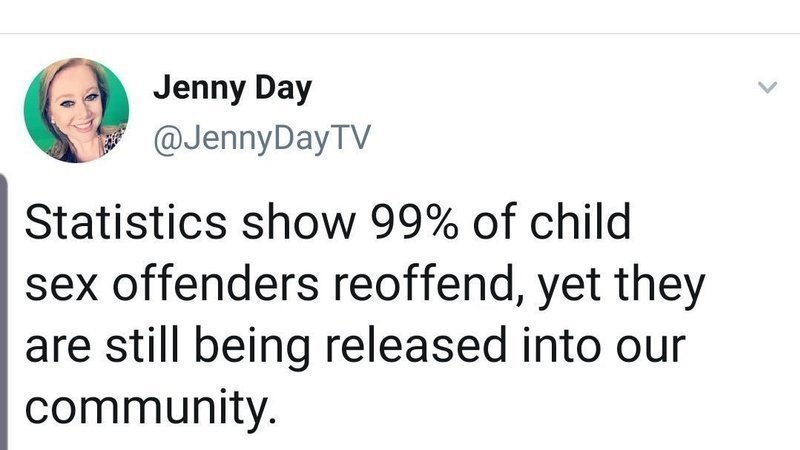Click the word 'Jenny' in the display name
Screen dimensions: 800x450
[199, 90]
